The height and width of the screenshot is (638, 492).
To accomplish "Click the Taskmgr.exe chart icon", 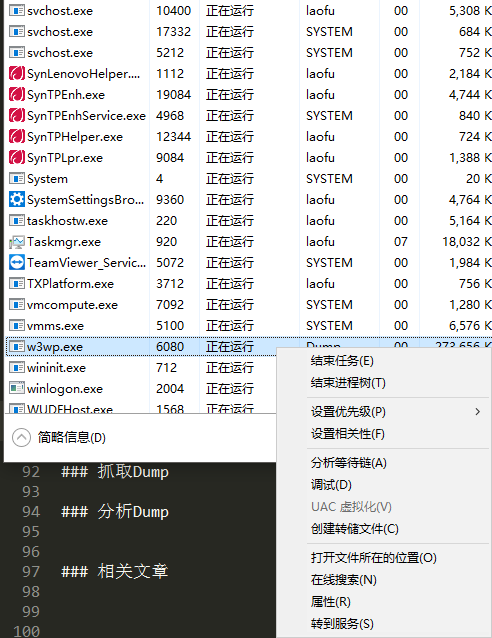I will 17,242.
